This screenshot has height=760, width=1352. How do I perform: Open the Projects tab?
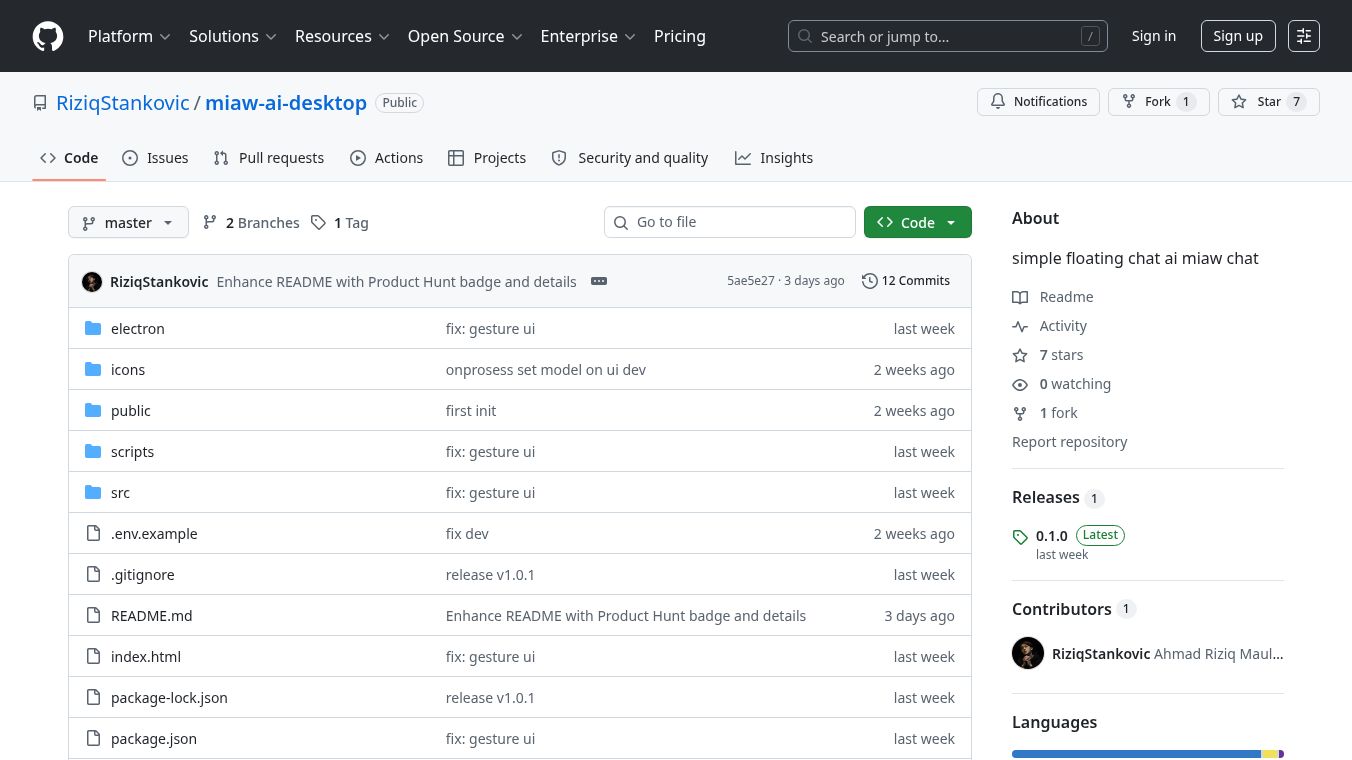point(487,158)
